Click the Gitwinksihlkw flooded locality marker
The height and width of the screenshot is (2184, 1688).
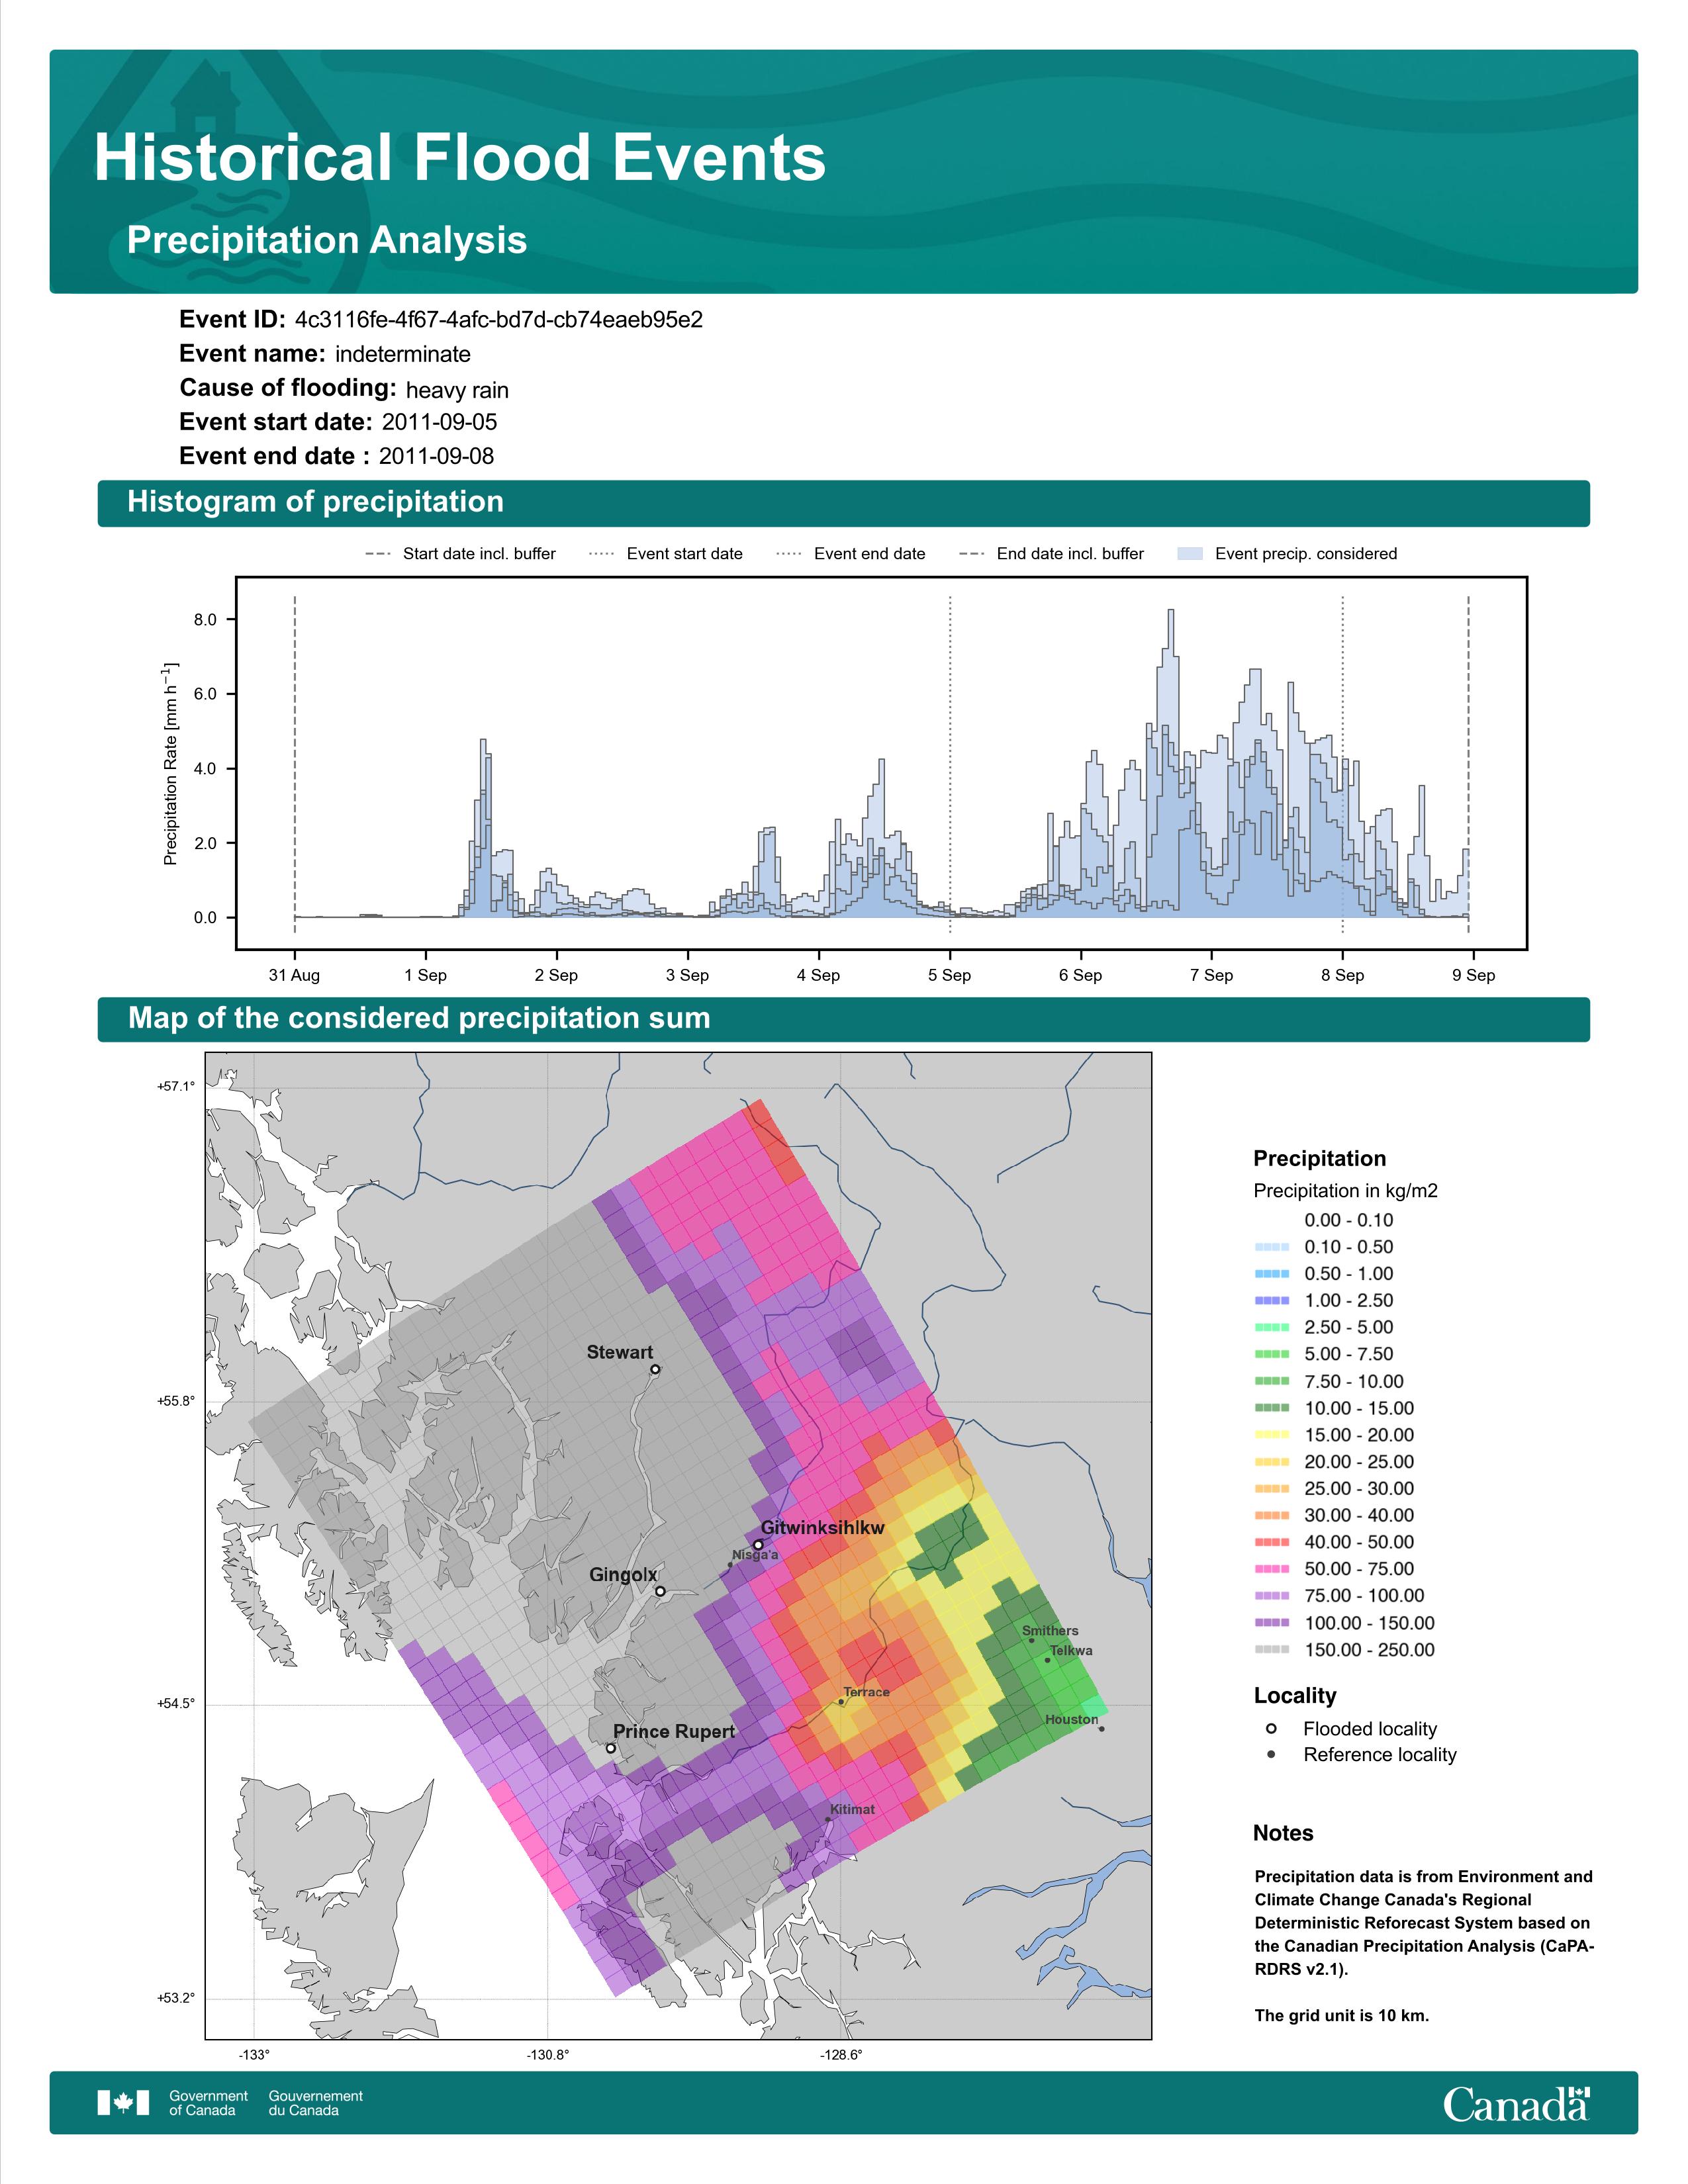pyautogui.click(x=758, y=1545)
